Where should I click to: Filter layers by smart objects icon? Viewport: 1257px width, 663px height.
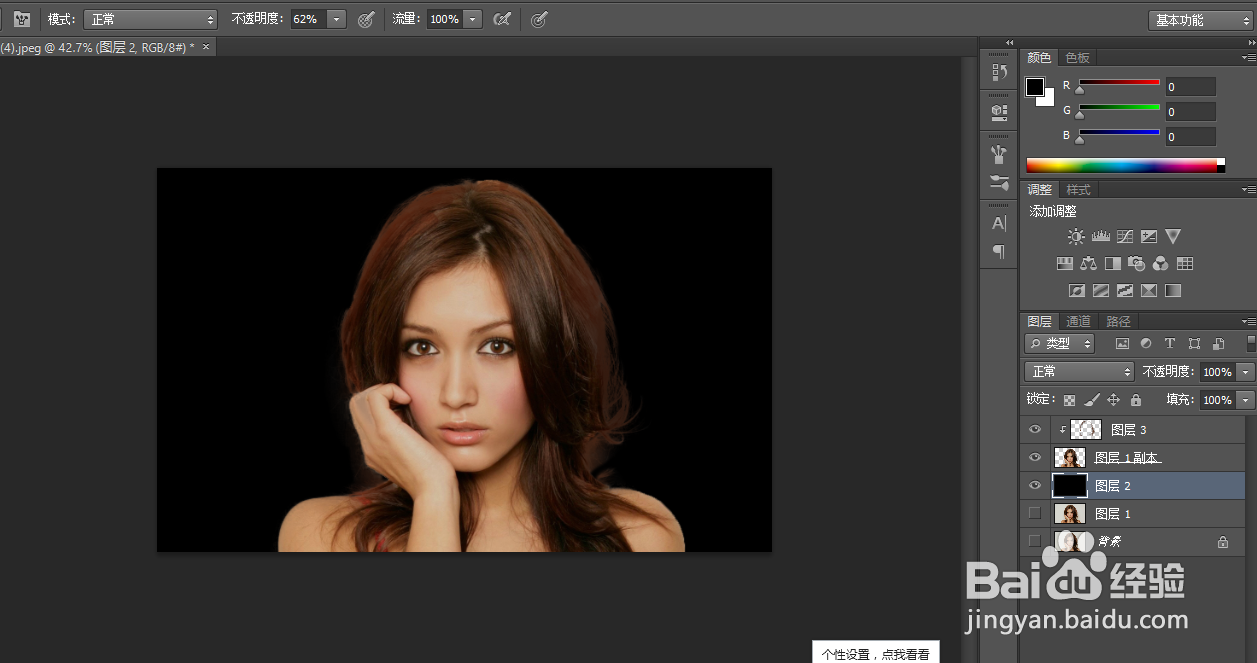click(1218, 344)
